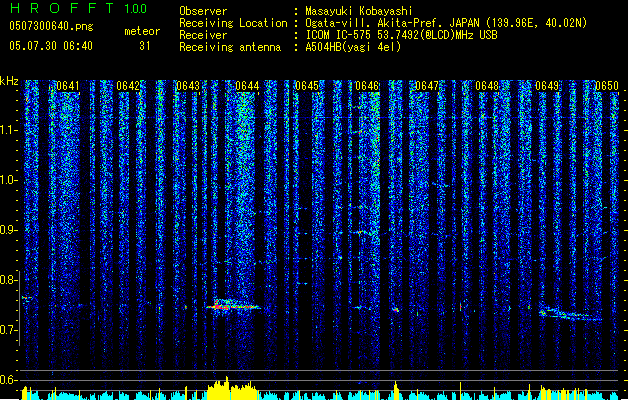Select the meteor count value 31
Image resolution: width=629 pixels, height=400 pixels.
tap(145, 46)
